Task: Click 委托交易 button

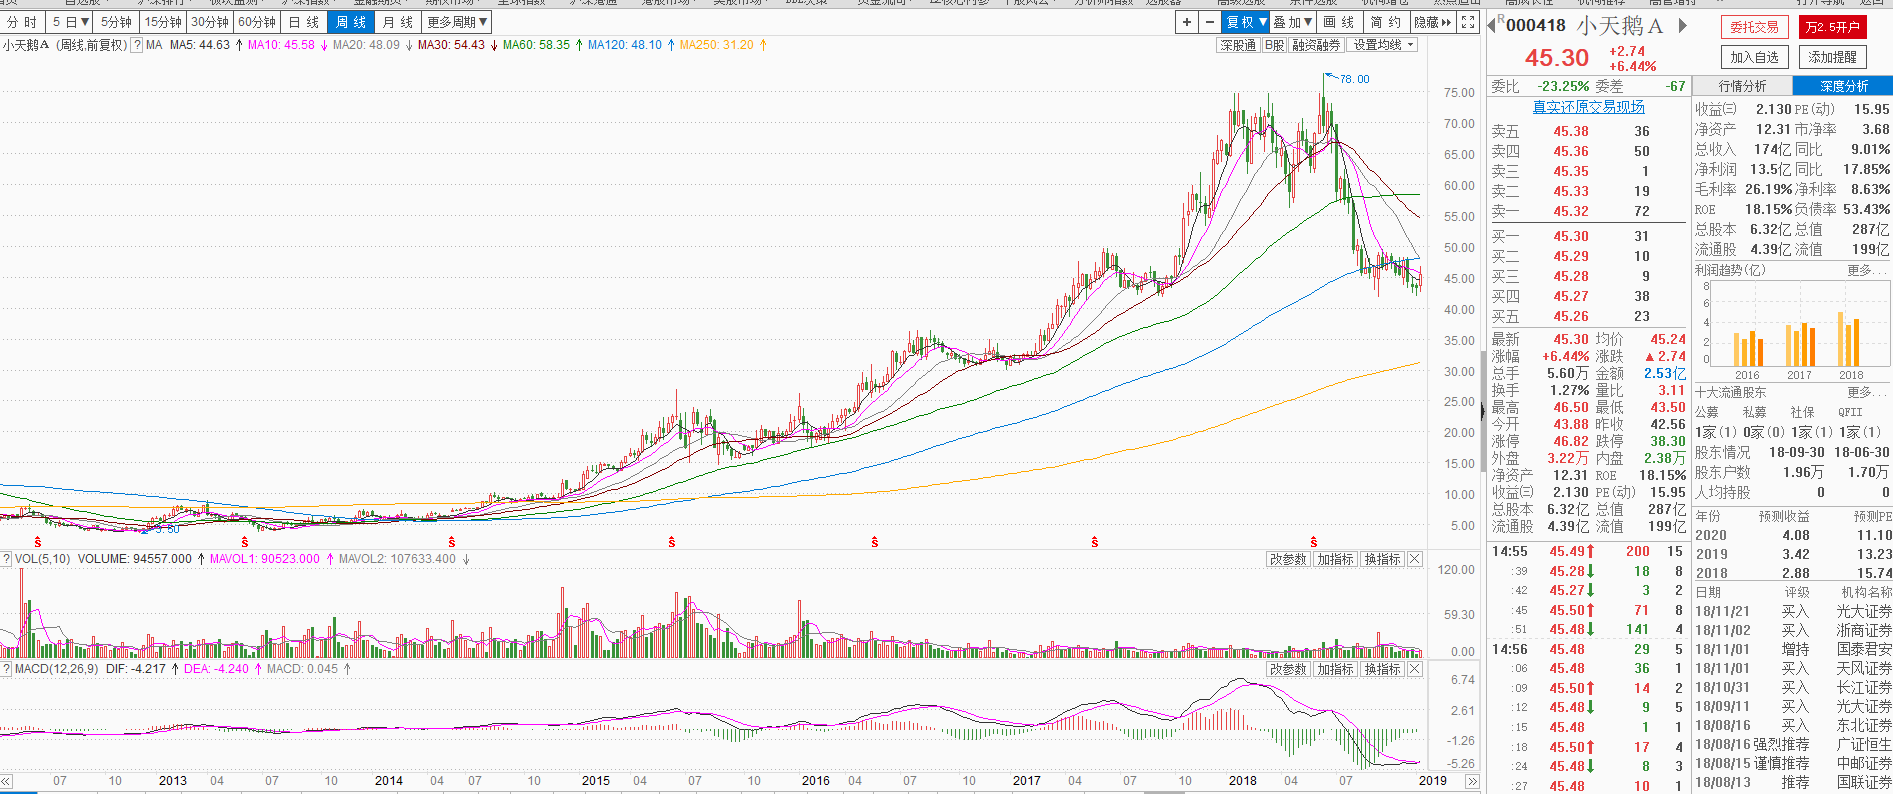Action: pos(1755,27)
